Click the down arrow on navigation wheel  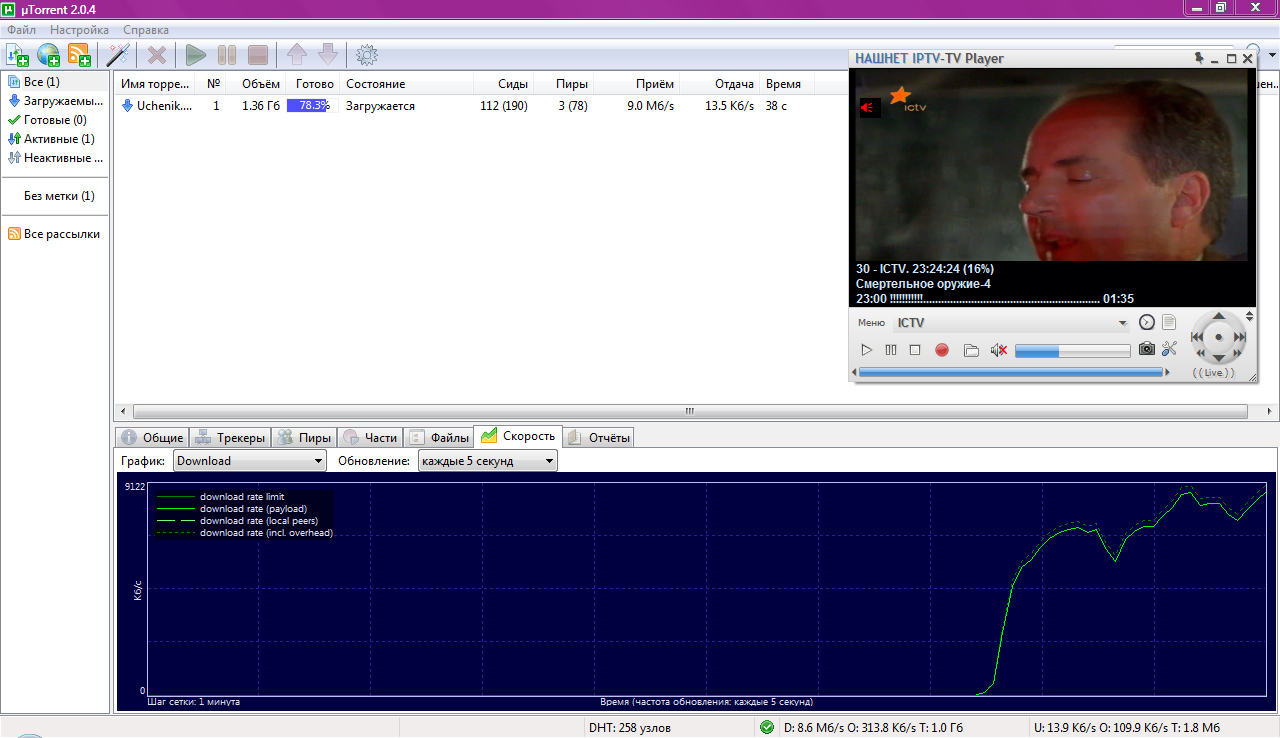(x=1218, y=357)
